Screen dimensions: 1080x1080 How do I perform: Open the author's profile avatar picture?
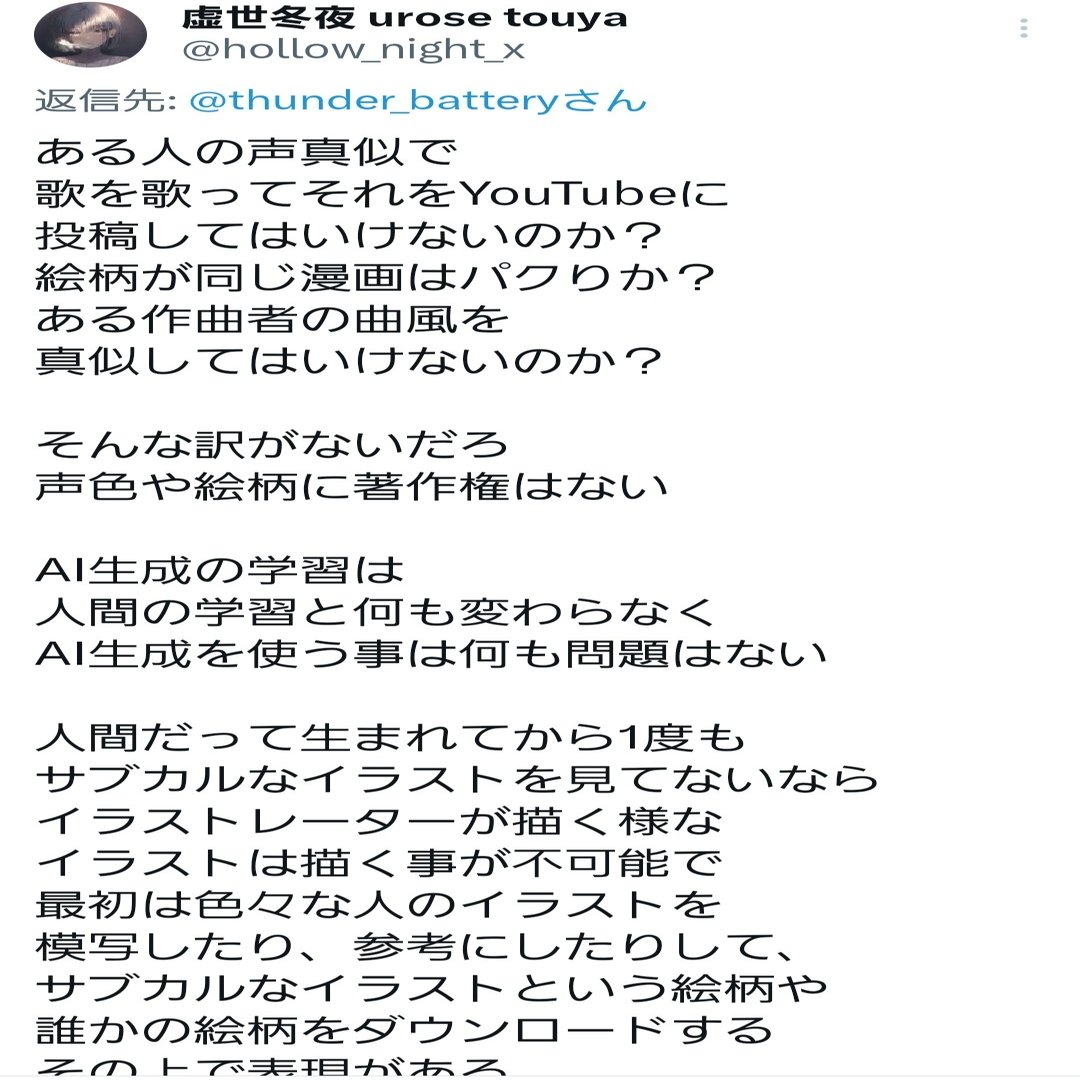[x=90, y=34]
